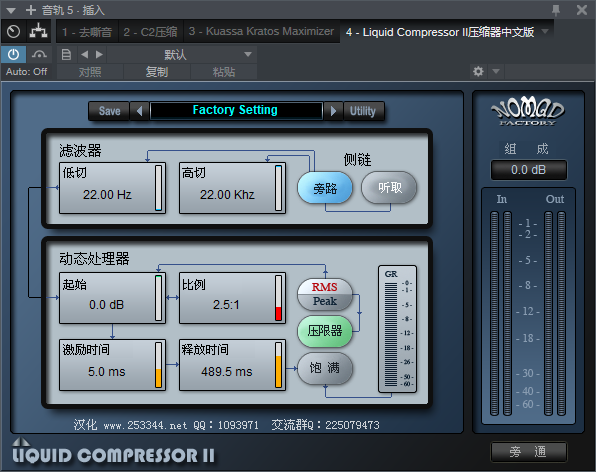Click the plus icon before 音轨 5

point(31,10)
